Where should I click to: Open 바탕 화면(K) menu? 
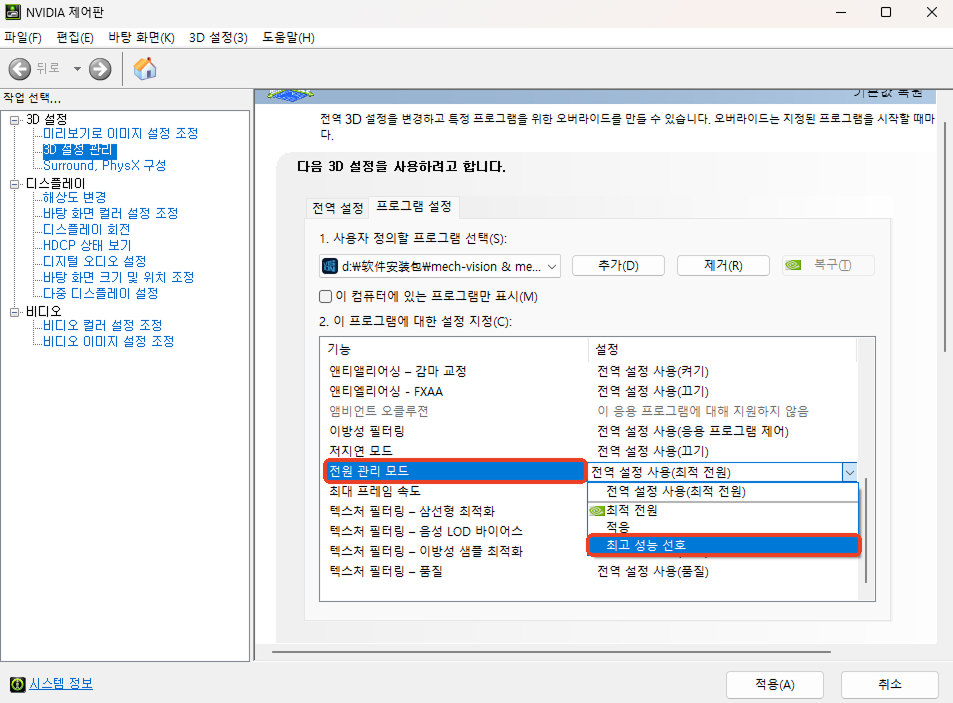(x=141, y=38)
